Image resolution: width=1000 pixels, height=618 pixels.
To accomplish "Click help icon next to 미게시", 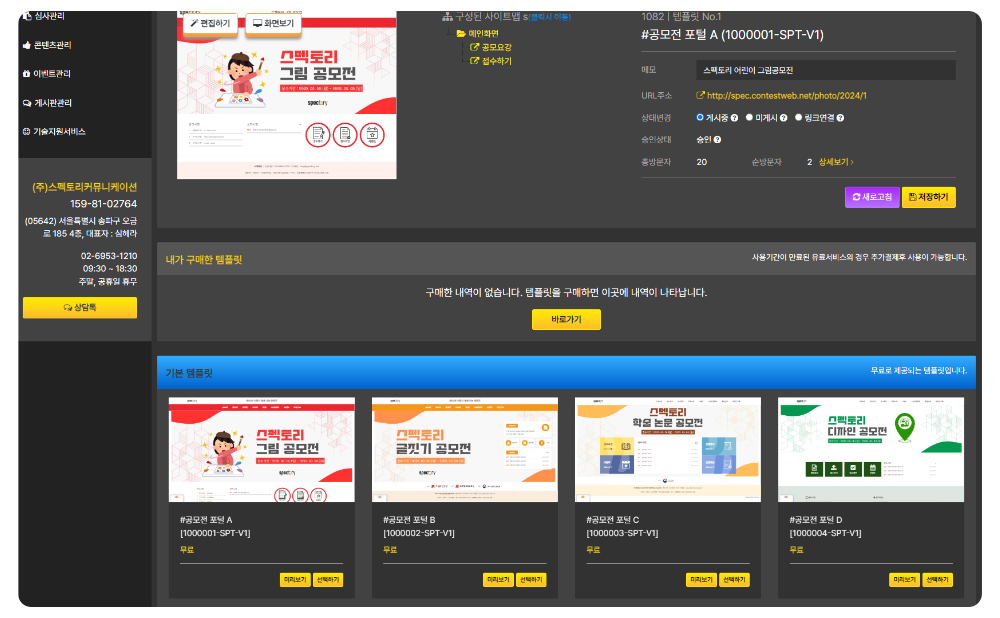I will 783,118.
